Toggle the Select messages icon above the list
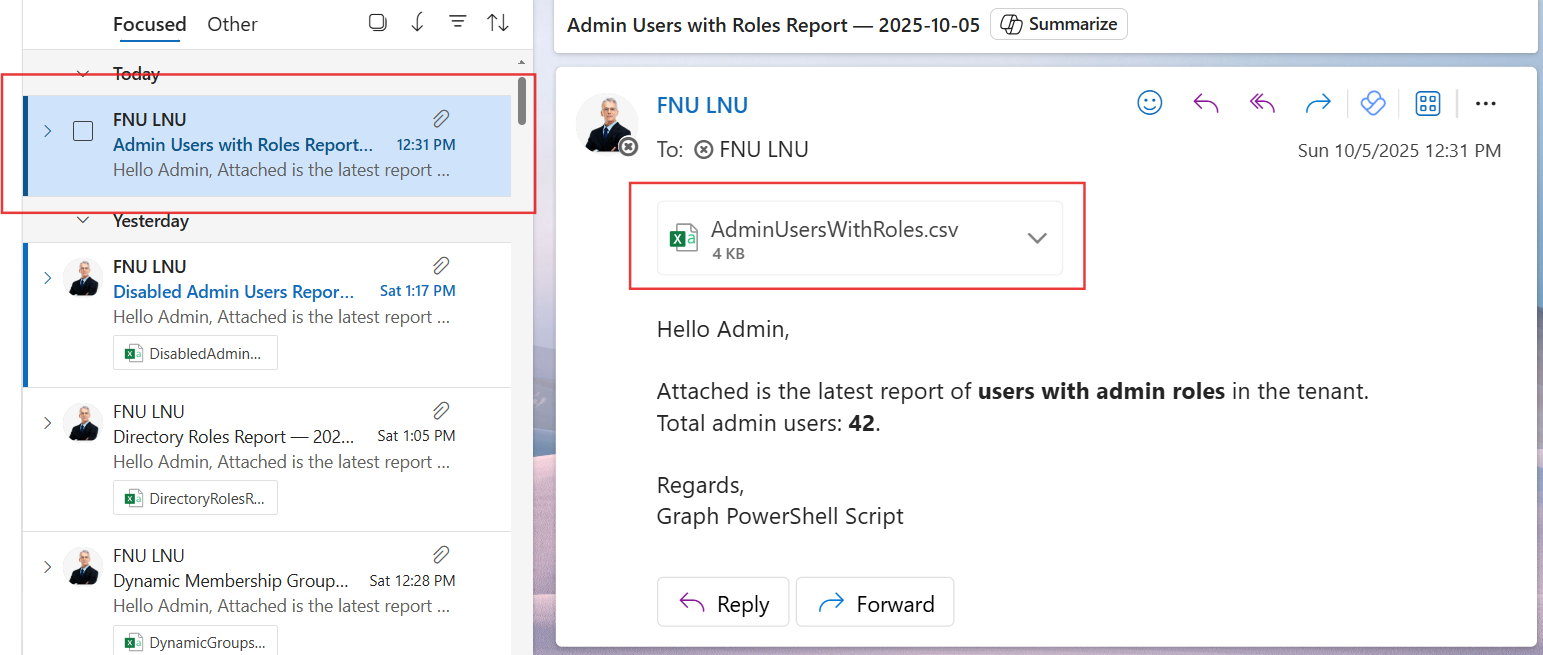This screenshot has height=655, width=1543. (377, 23)
